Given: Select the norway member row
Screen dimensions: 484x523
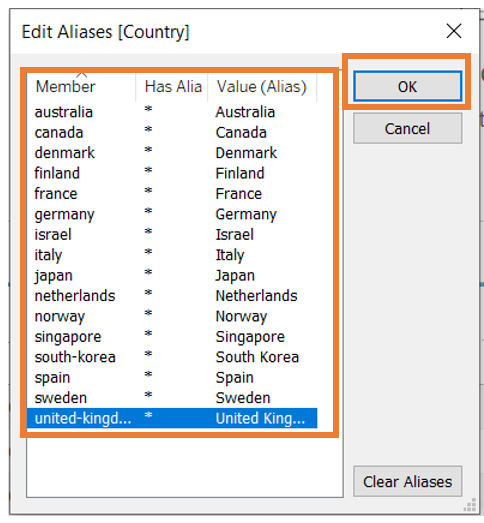Looking at the screenshot, I should coord(172,316).
